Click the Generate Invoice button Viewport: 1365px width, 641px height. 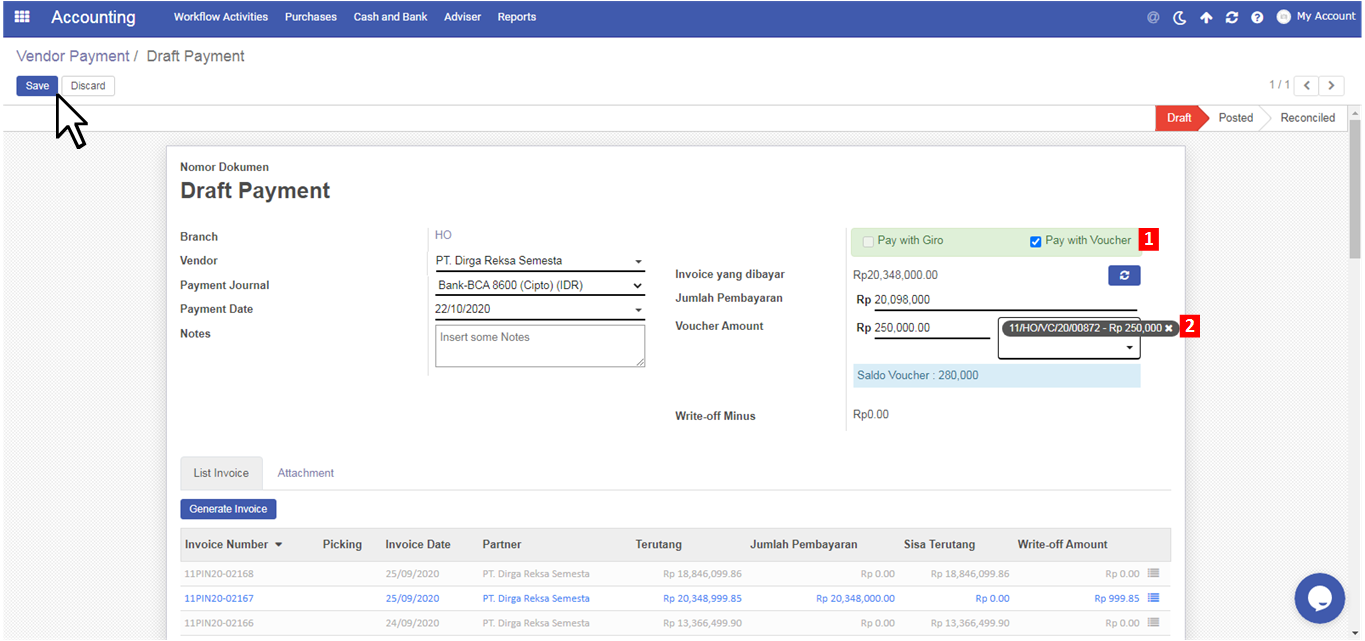click(228, 509)
